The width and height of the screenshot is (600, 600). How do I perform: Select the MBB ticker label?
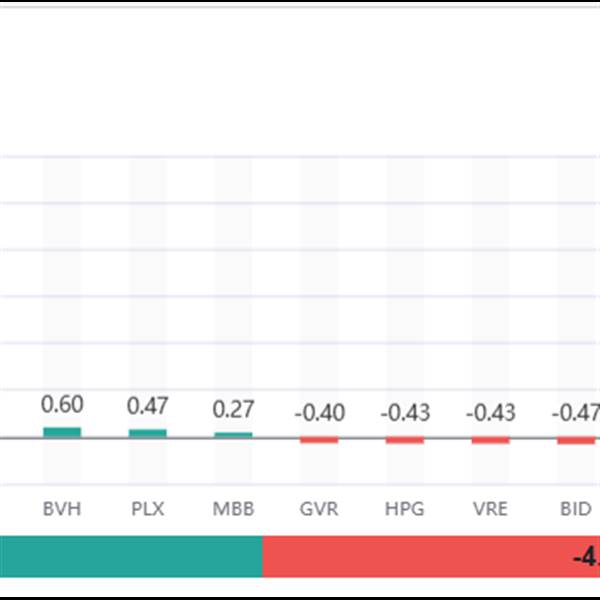pos(233,509)
